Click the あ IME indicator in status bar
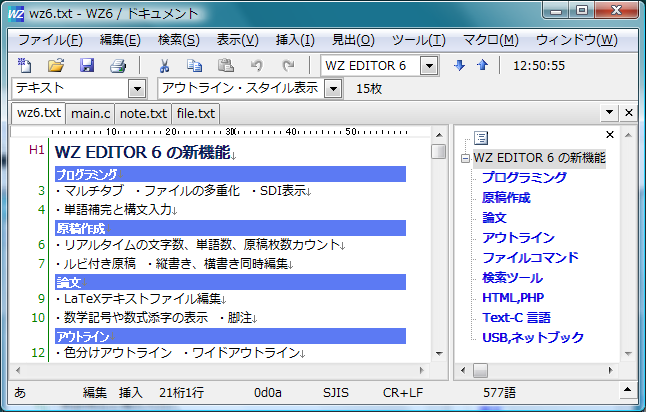This screenshot has height=412, width=646. (20, 393)
